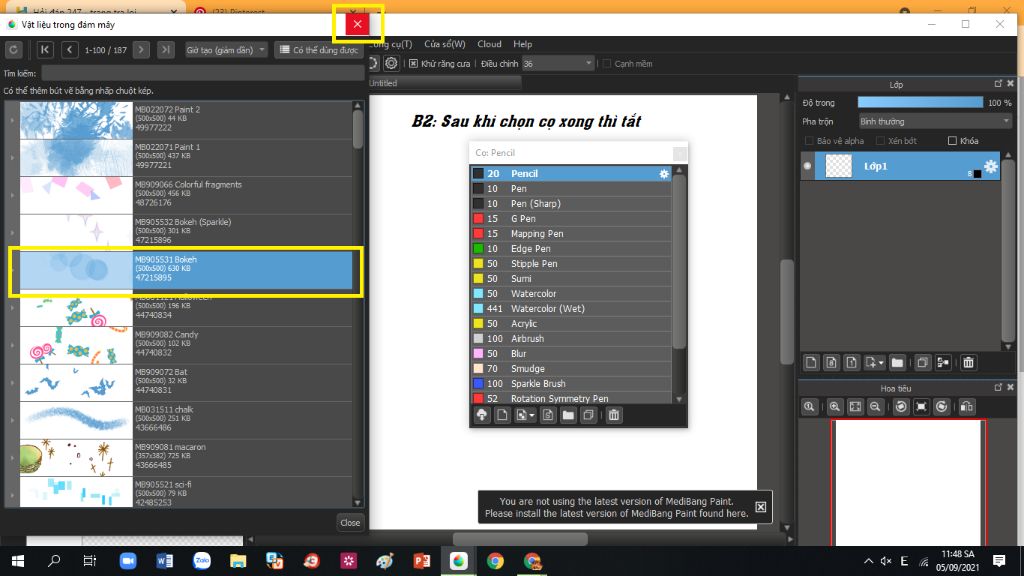Add a new 8-bit layer
The height and width of the screenshot is (576, 1024).
coord(831,362)
